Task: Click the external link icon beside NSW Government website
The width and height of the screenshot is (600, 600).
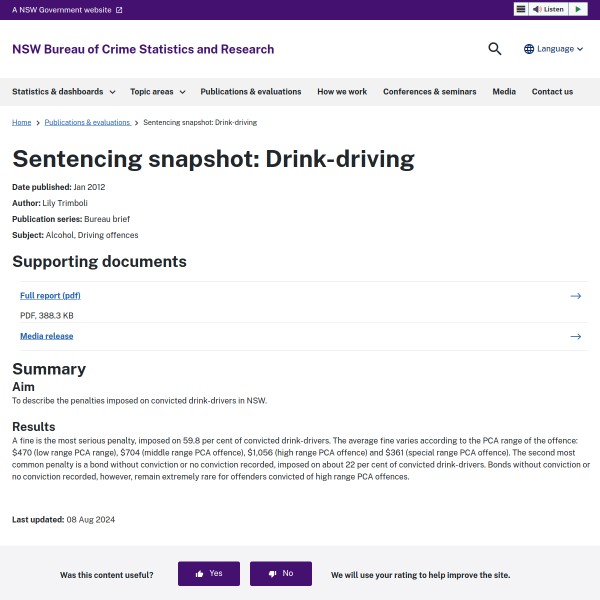Action: [x=119, y=10]
